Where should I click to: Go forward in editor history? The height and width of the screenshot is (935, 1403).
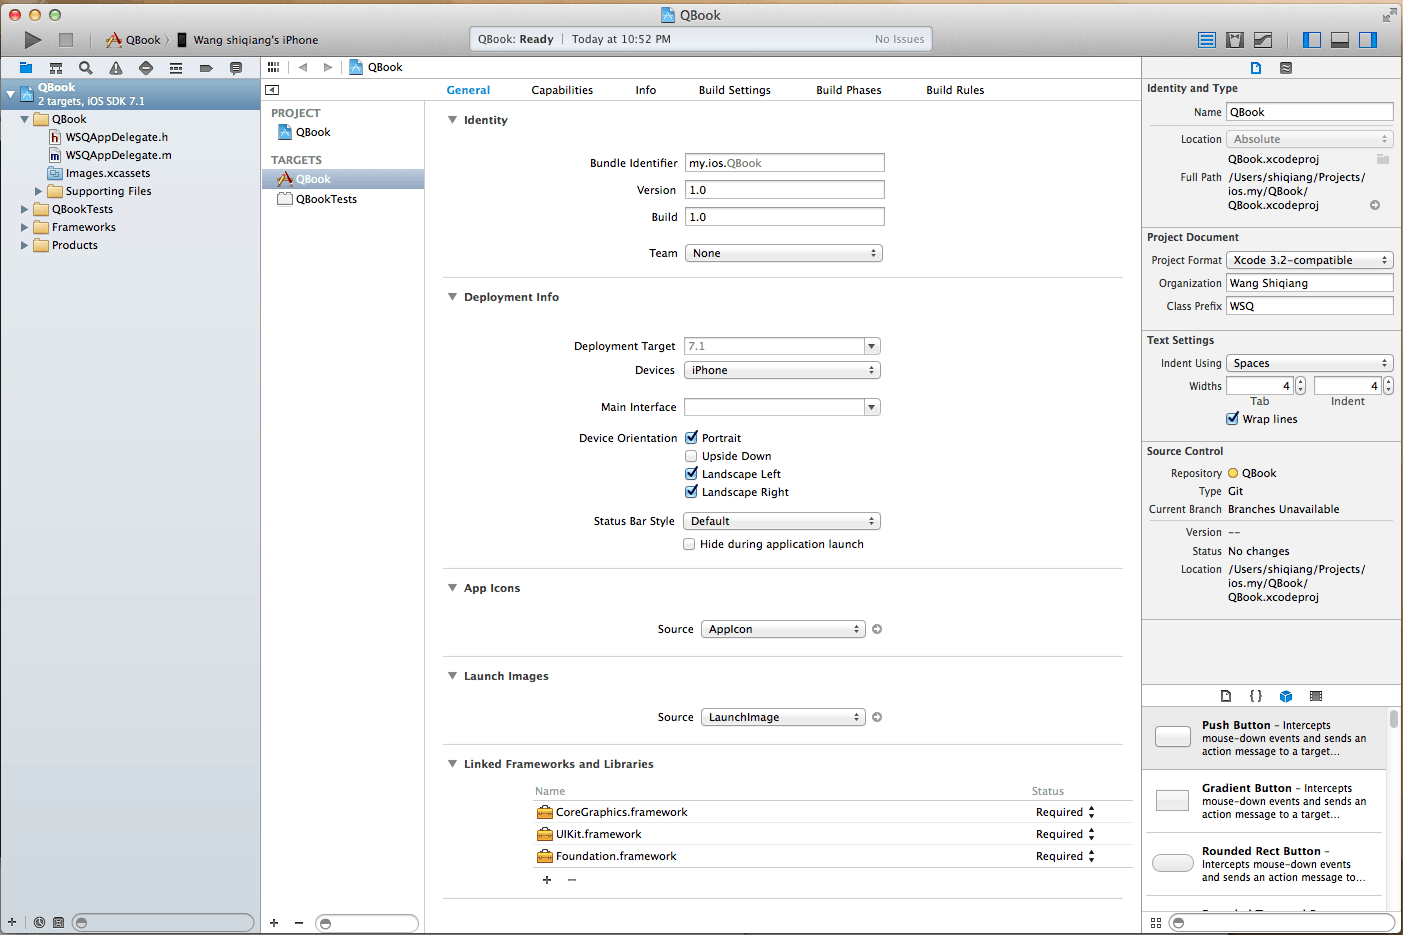point(327,67)
